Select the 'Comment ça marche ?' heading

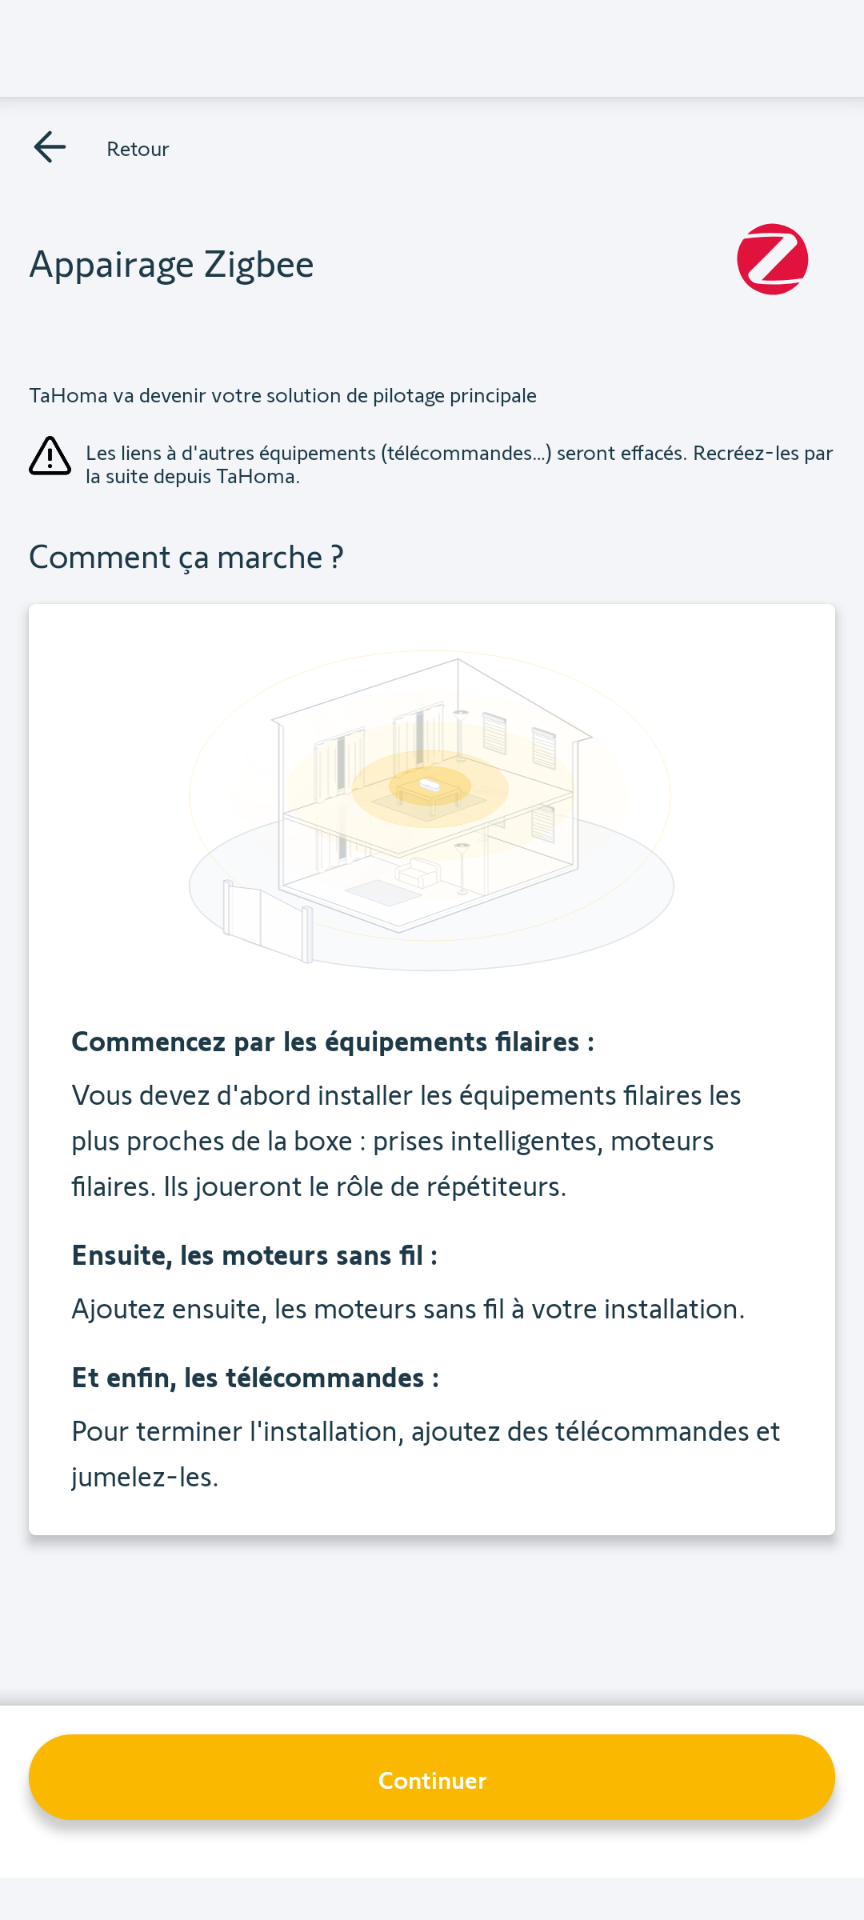[x=186, y=557]
